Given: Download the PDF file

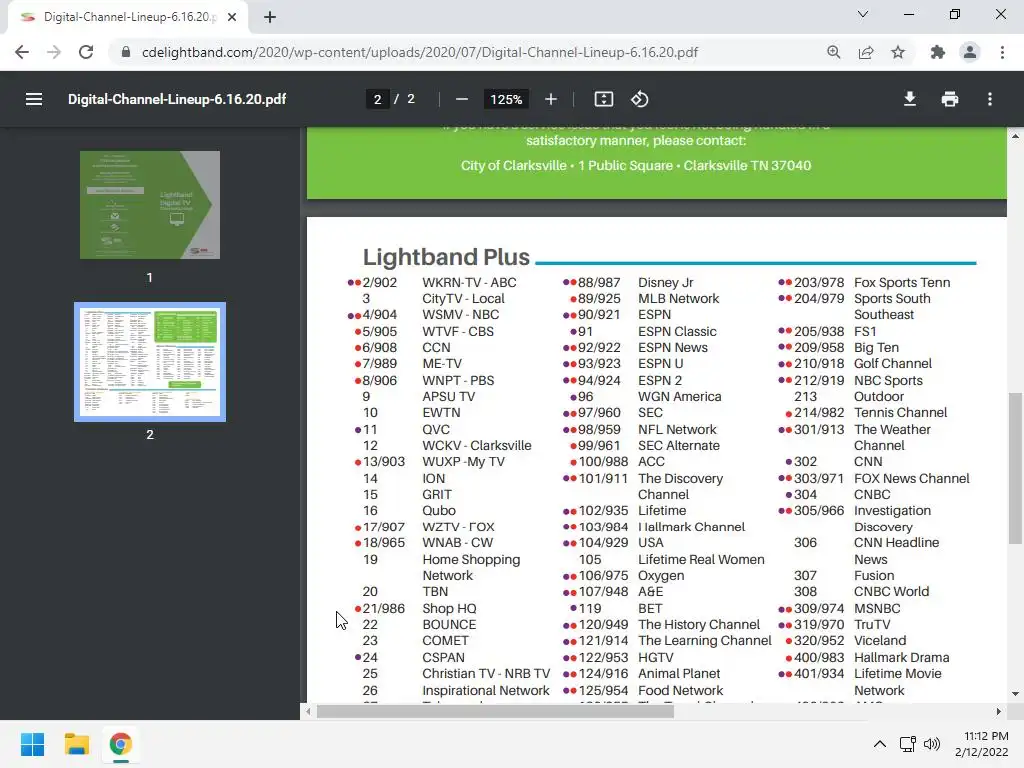Looking at the screenshot, I should [x=910, y=99].
